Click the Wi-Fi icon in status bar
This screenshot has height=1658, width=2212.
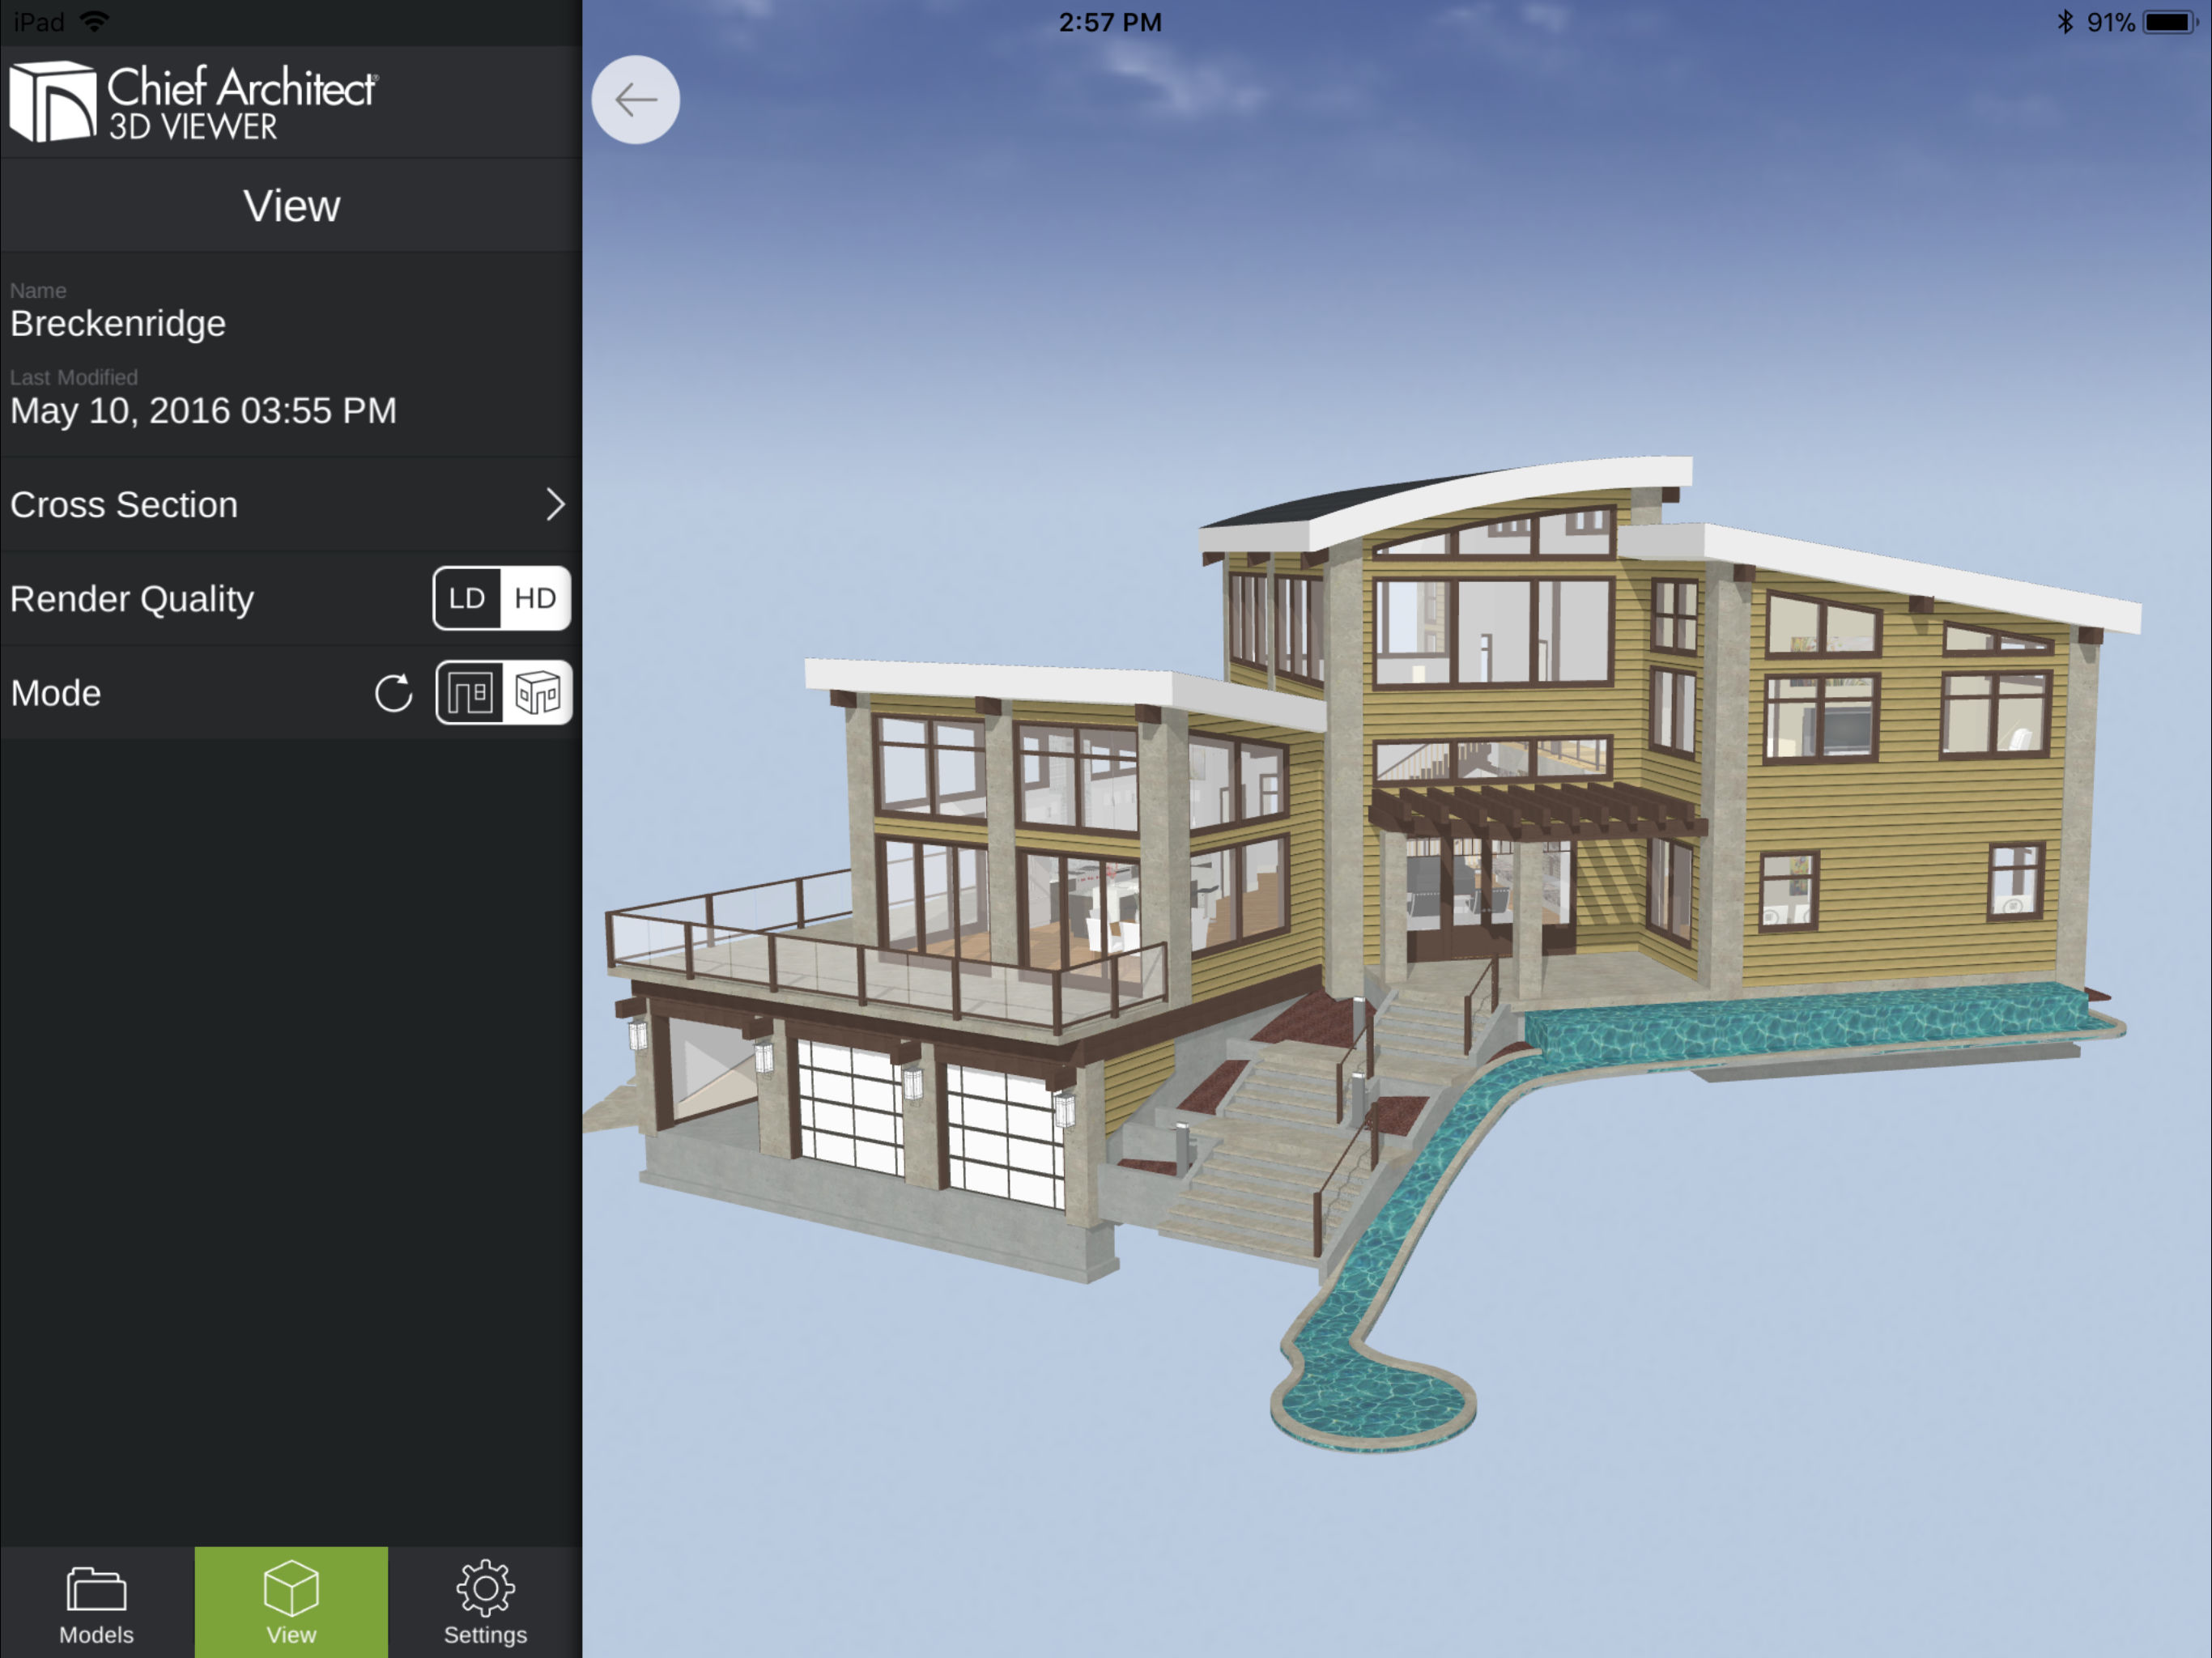tap(94, 21)
